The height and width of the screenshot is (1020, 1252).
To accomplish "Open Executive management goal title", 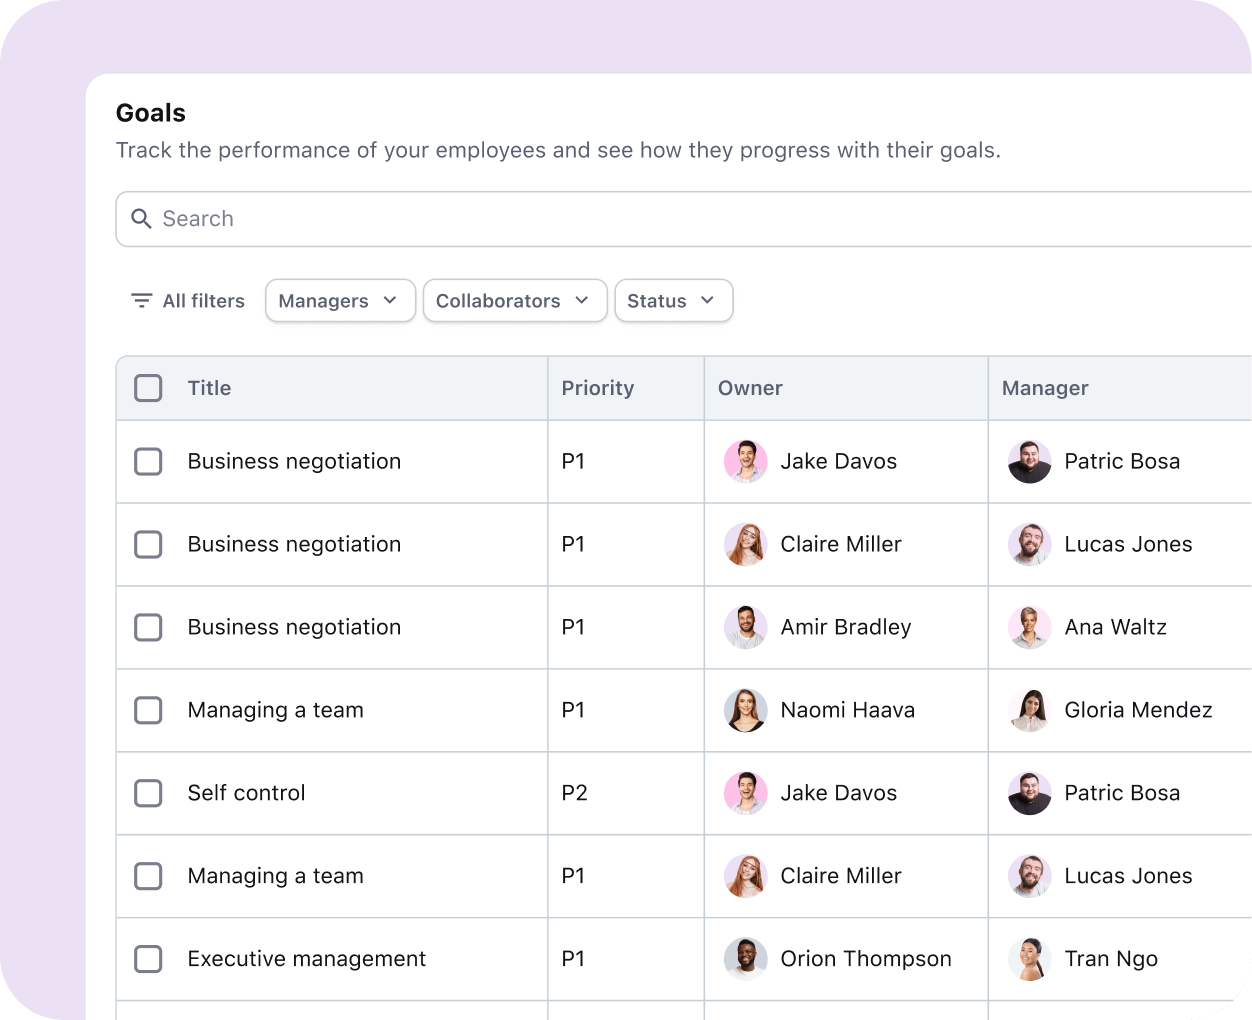I will (x=307, y=959).
